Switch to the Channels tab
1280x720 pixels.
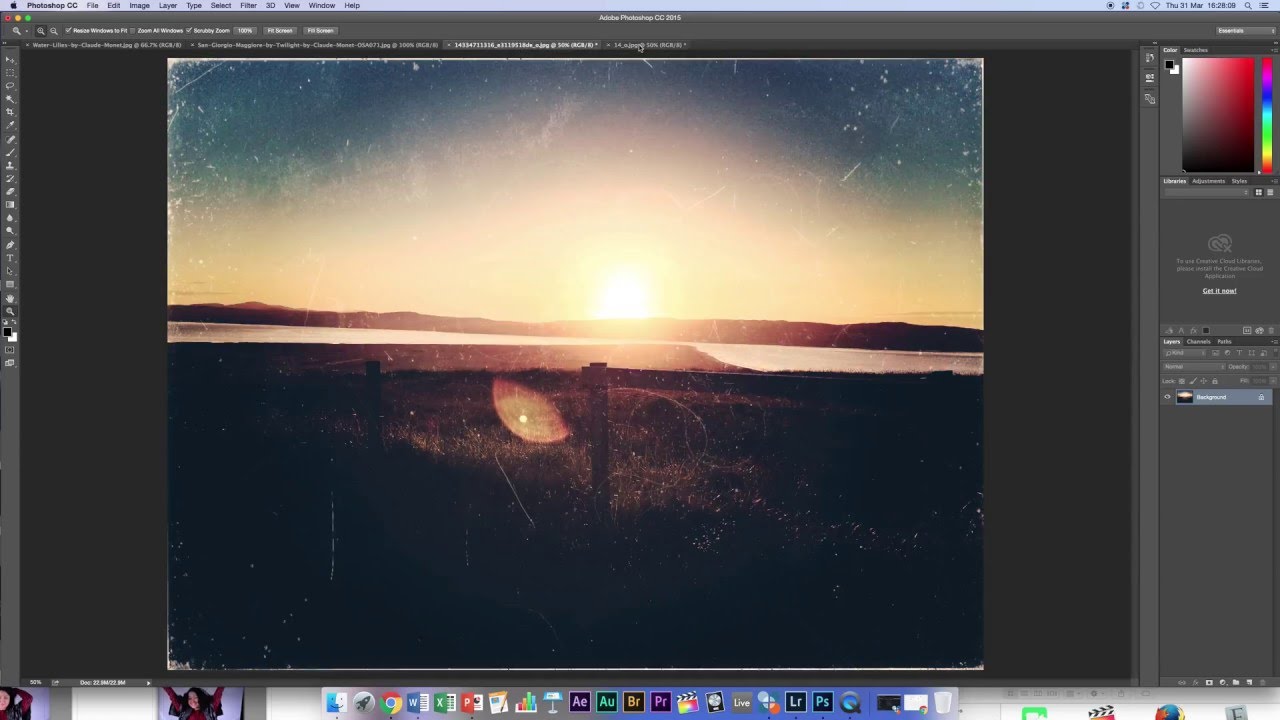click(x=1198, y=342)
